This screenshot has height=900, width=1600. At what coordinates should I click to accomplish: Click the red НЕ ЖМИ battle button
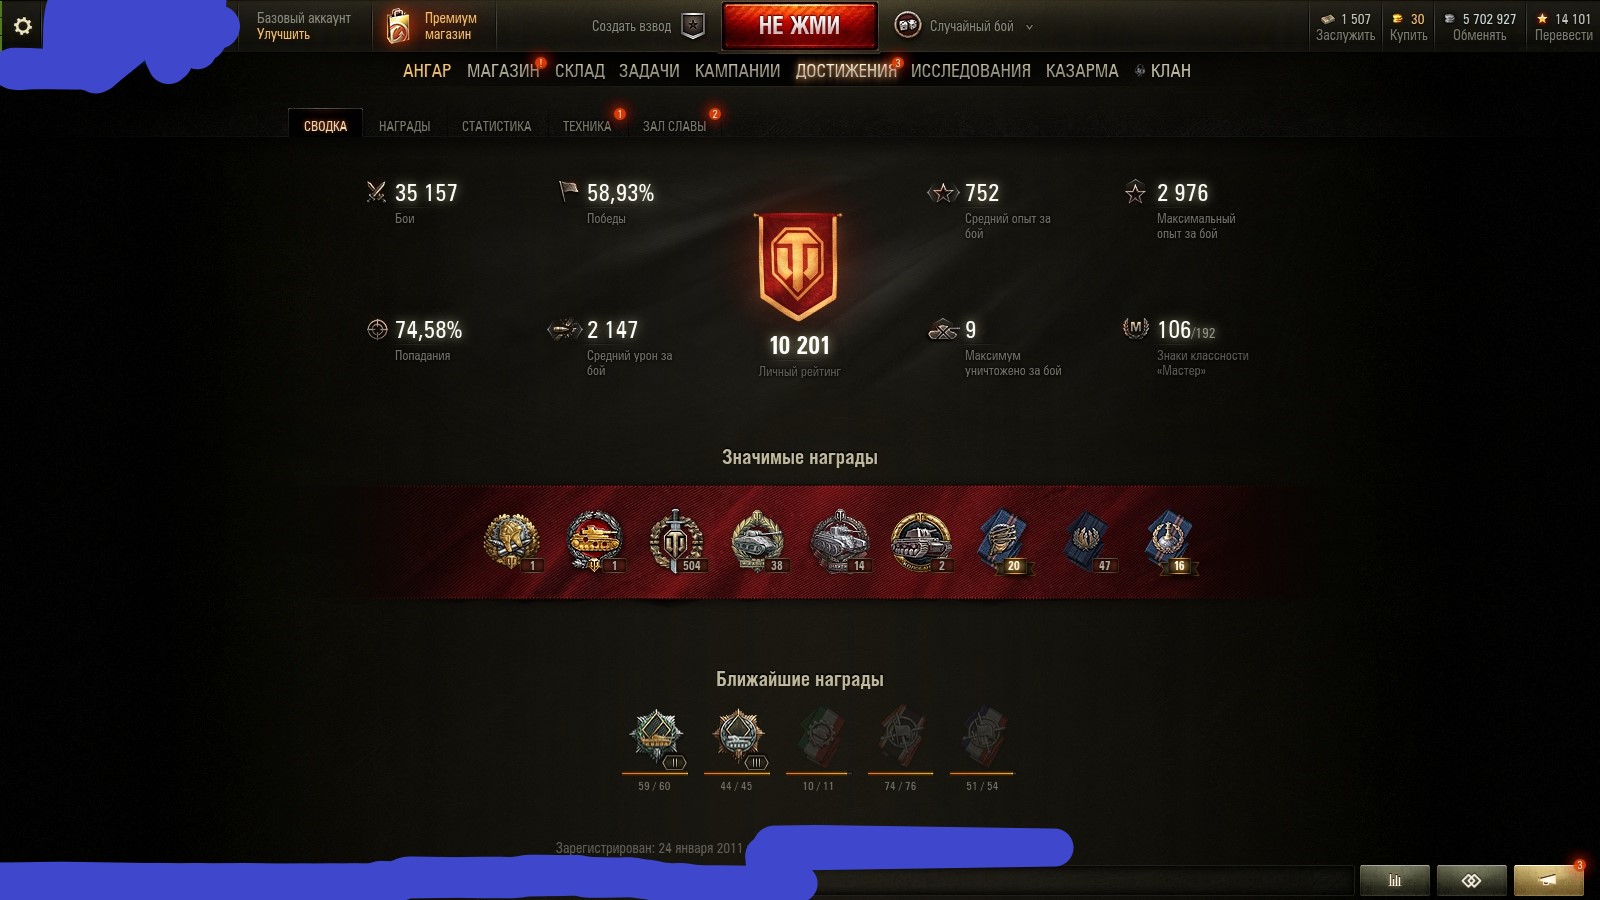click(799, 26)
